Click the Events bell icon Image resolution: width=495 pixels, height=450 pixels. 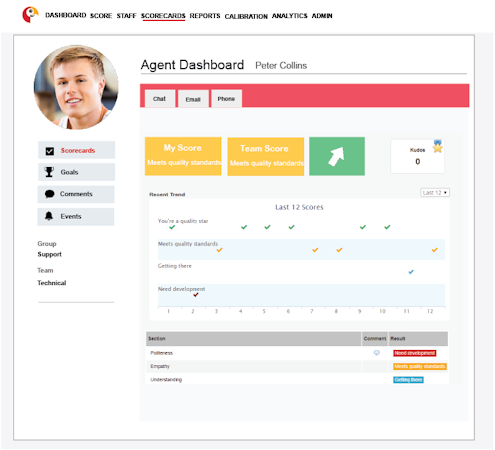pos(49,216)
